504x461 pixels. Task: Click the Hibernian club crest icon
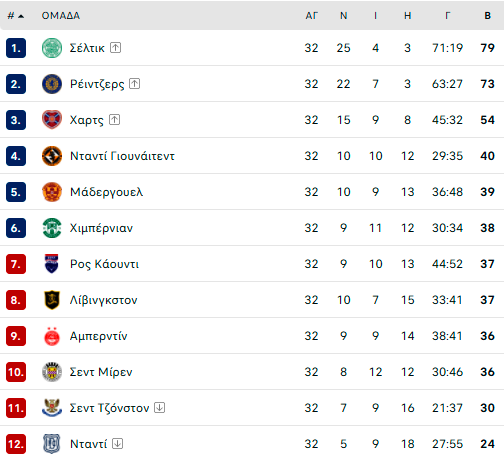click(52, 228)
